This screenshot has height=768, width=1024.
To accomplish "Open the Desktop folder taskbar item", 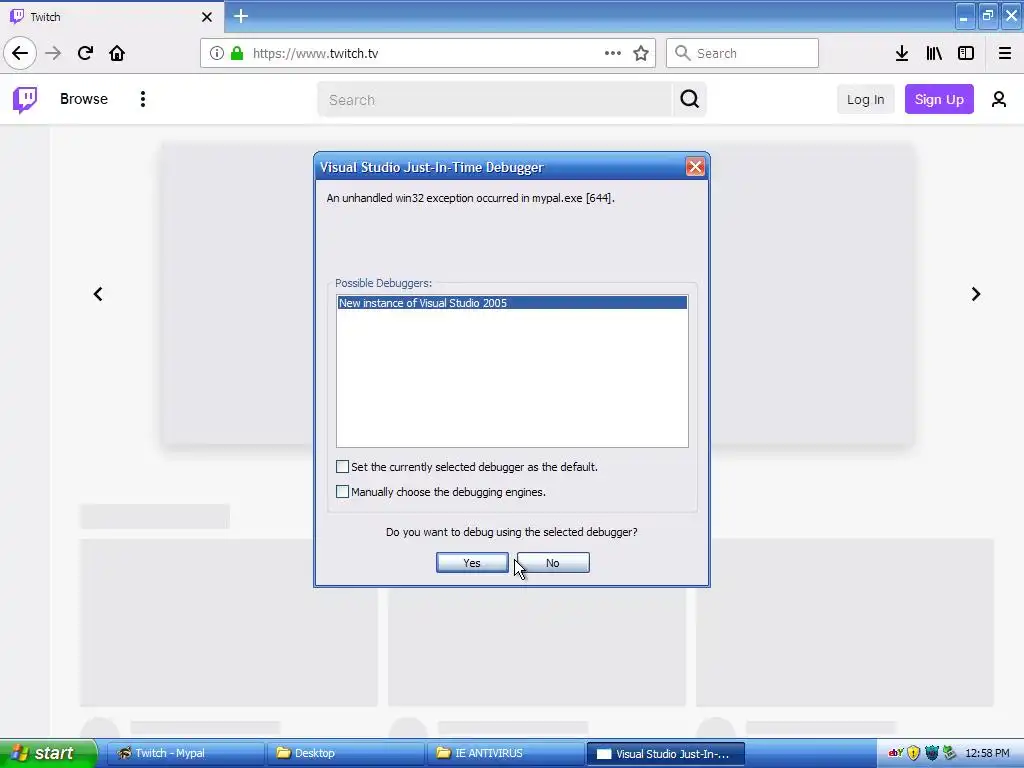I will [345, 754].
